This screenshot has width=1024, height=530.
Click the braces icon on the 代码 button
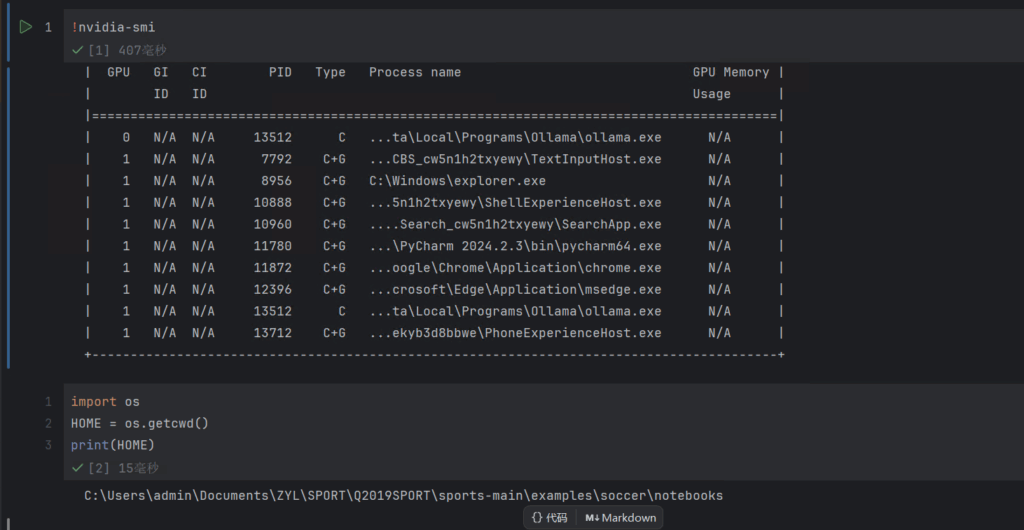pyautogui.click(x=537, y=517)
